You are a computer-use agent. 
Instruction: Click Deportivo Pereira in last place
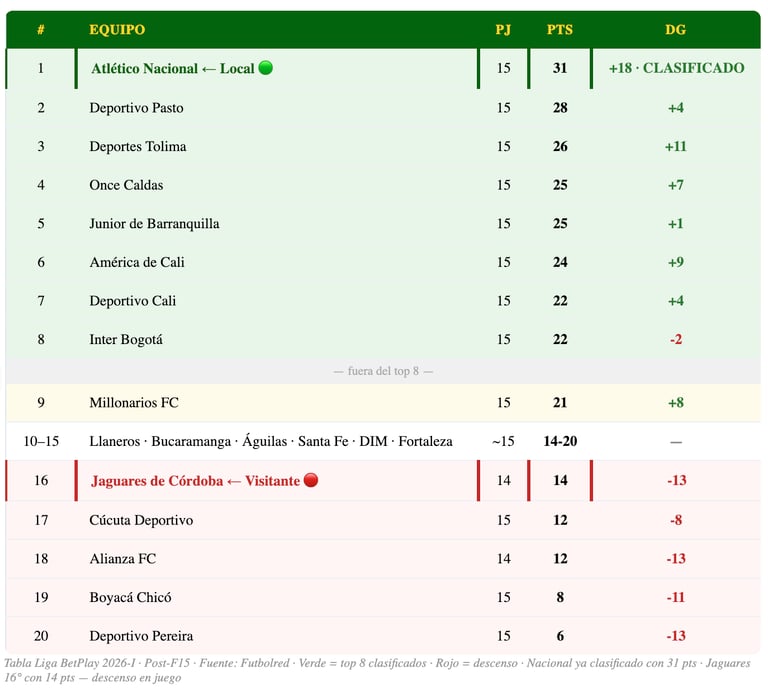tap(141, 636)
